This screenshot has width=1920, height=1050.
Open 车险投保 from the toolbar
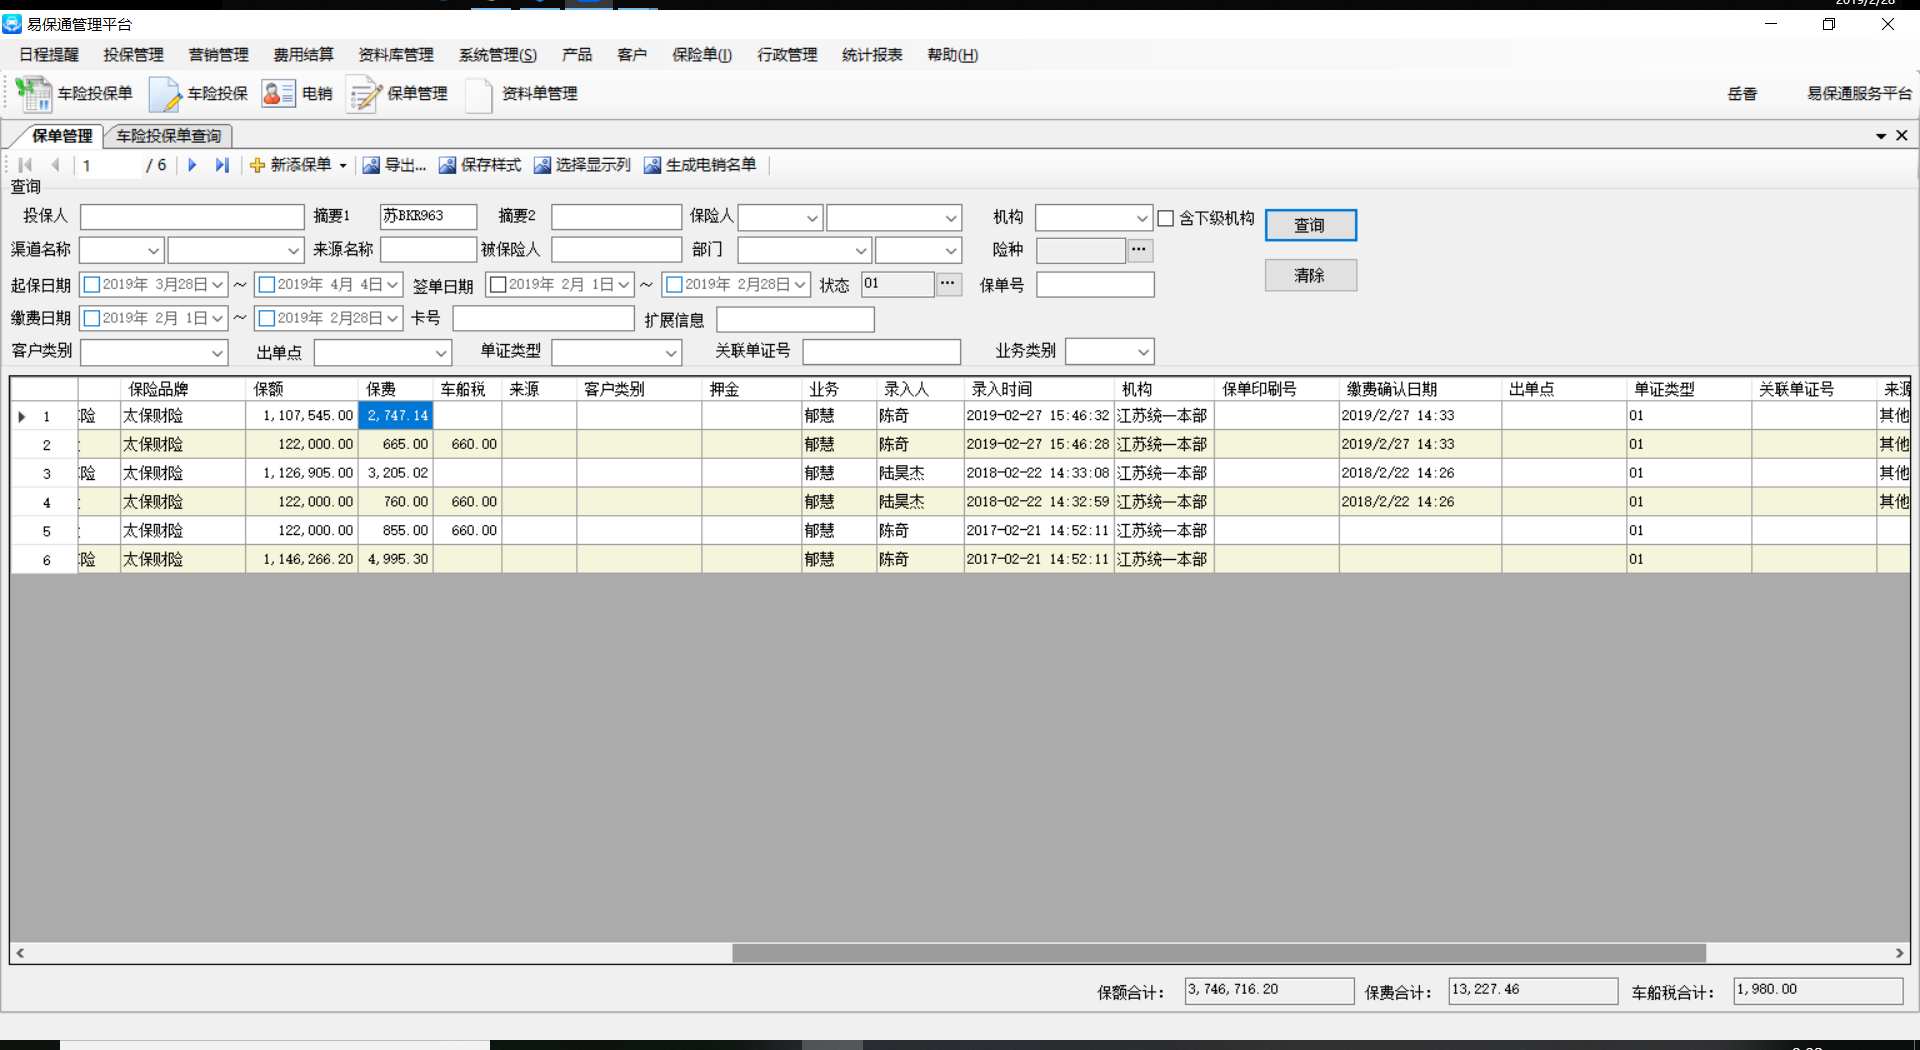point(165,94)
